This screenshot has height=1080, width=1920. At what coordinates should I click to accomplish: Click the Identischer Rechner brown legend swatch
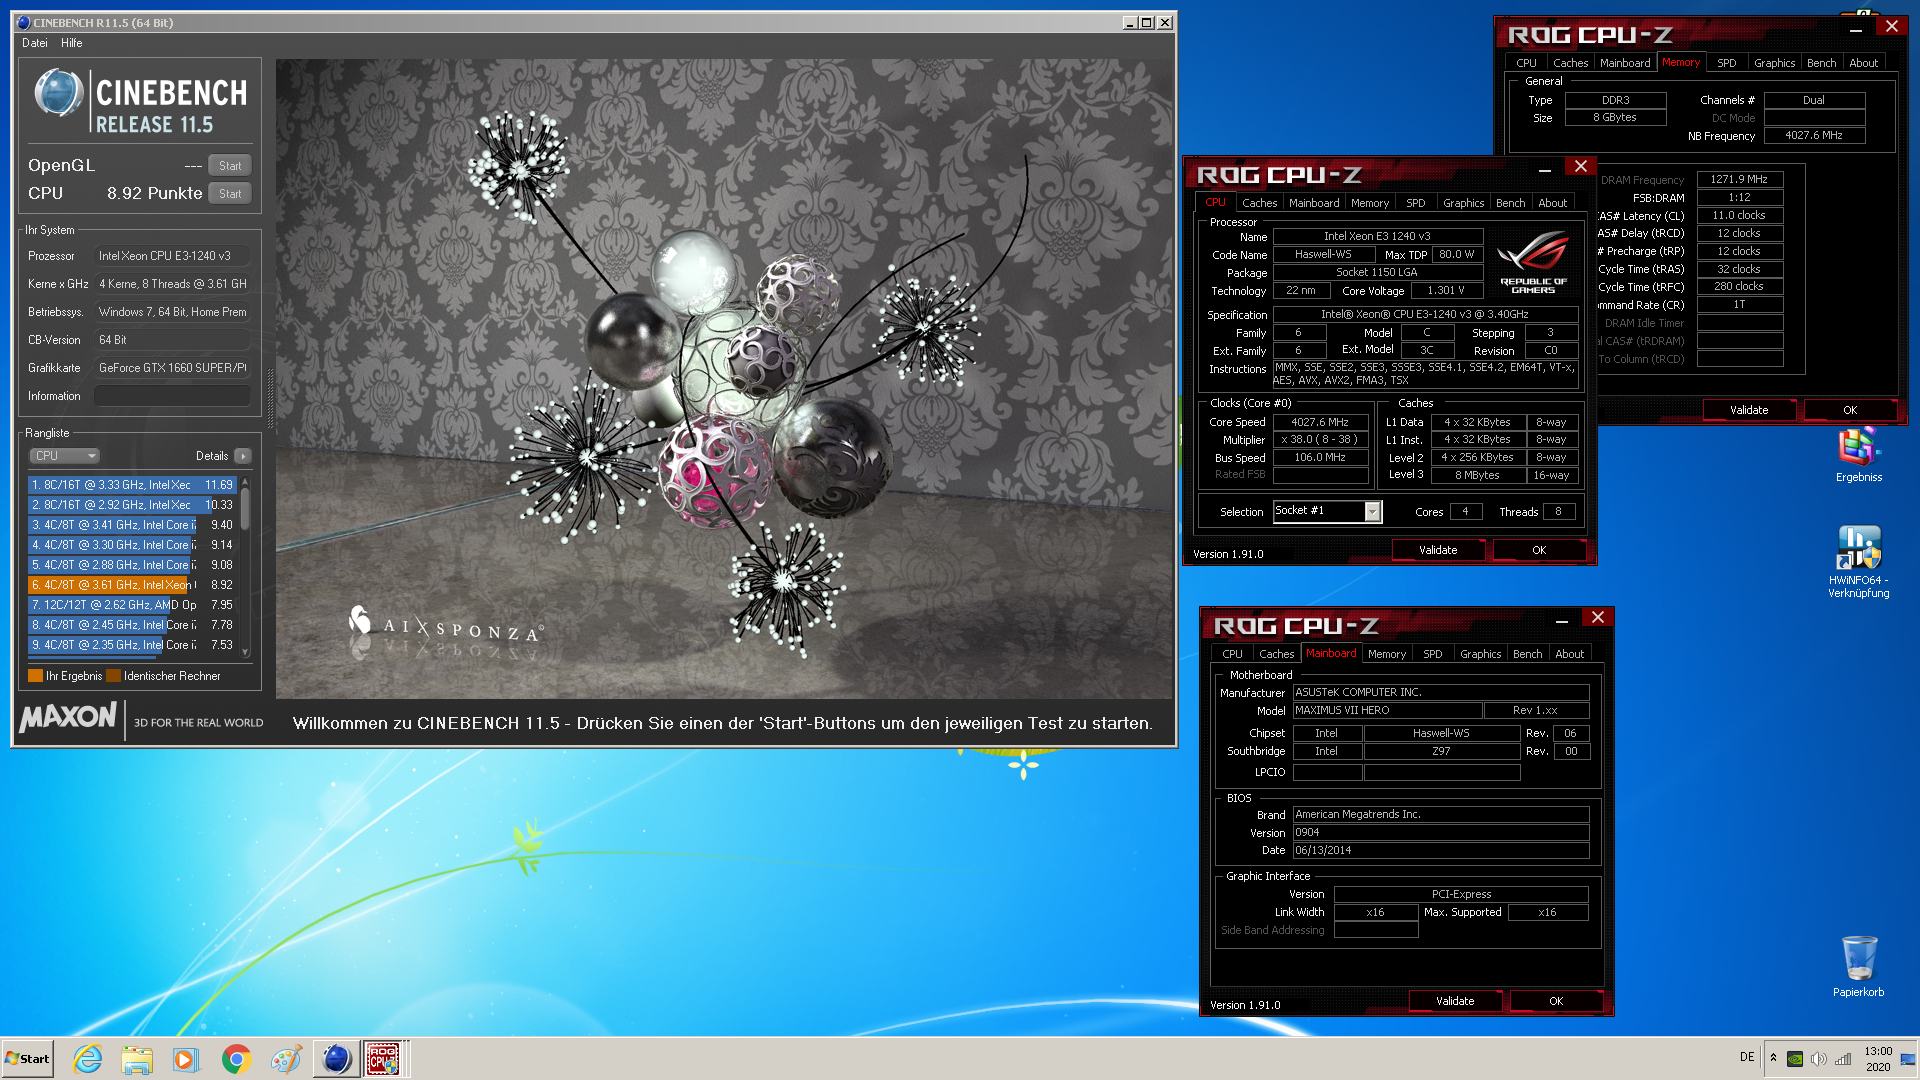click(114, 676)
